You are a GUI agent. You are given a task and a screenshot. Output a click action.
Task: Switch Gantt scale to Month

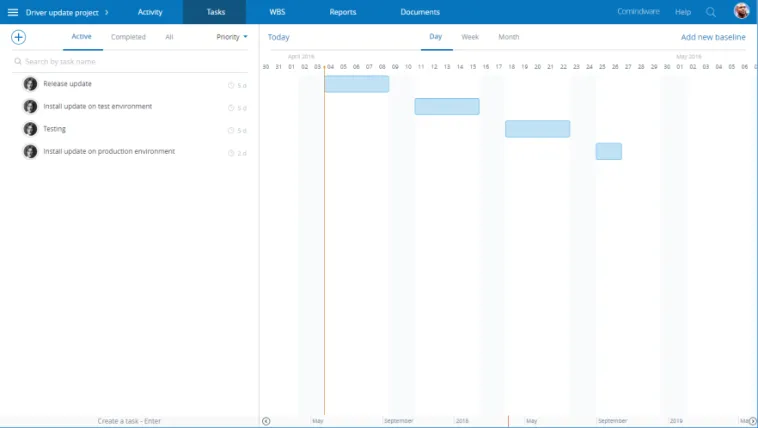click(x=509, y=37)
